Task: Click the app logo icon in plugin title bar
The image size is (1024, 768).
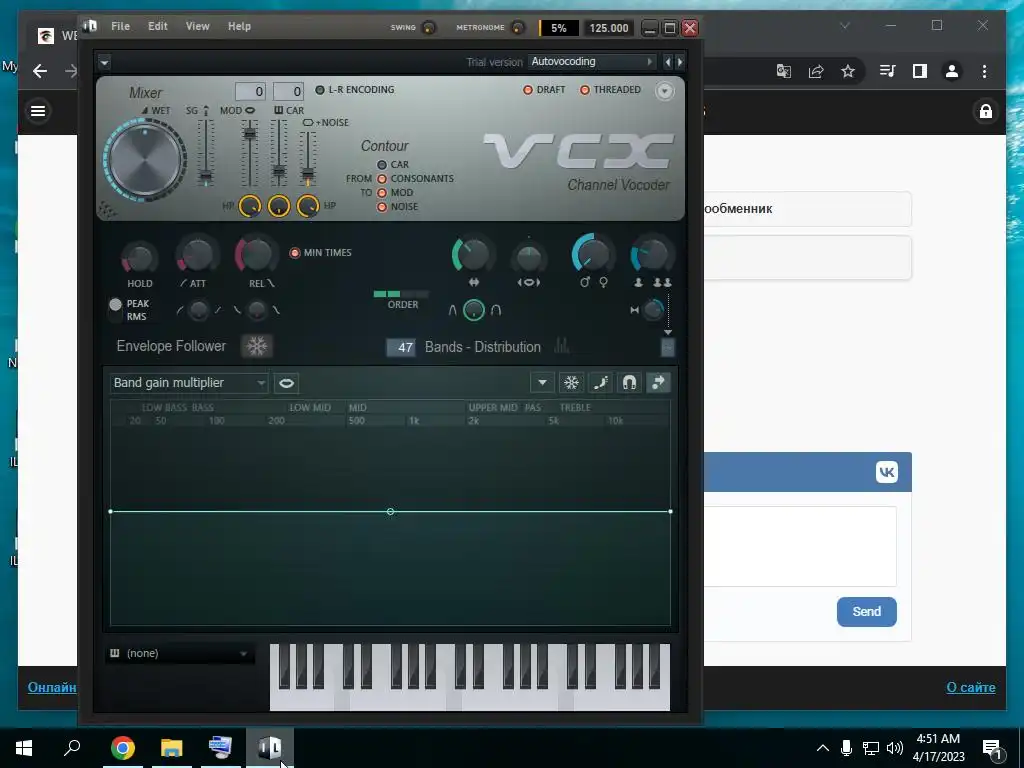Action: 90,26
